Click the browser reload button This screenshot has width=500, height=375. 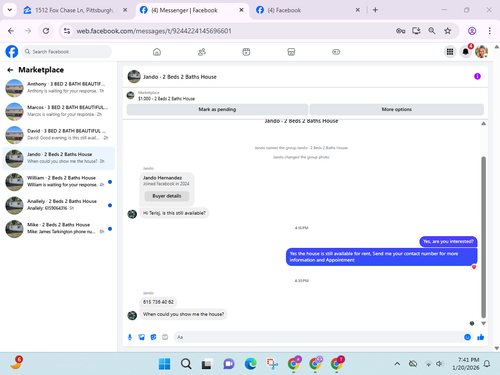point(46,31)
